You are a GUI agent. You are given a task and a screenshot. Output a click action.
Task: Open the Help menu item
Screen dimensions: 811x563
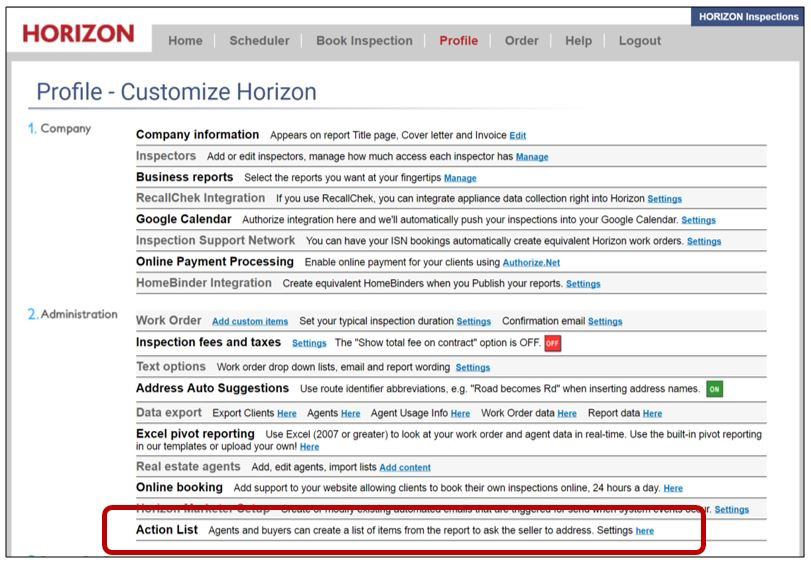578,41
